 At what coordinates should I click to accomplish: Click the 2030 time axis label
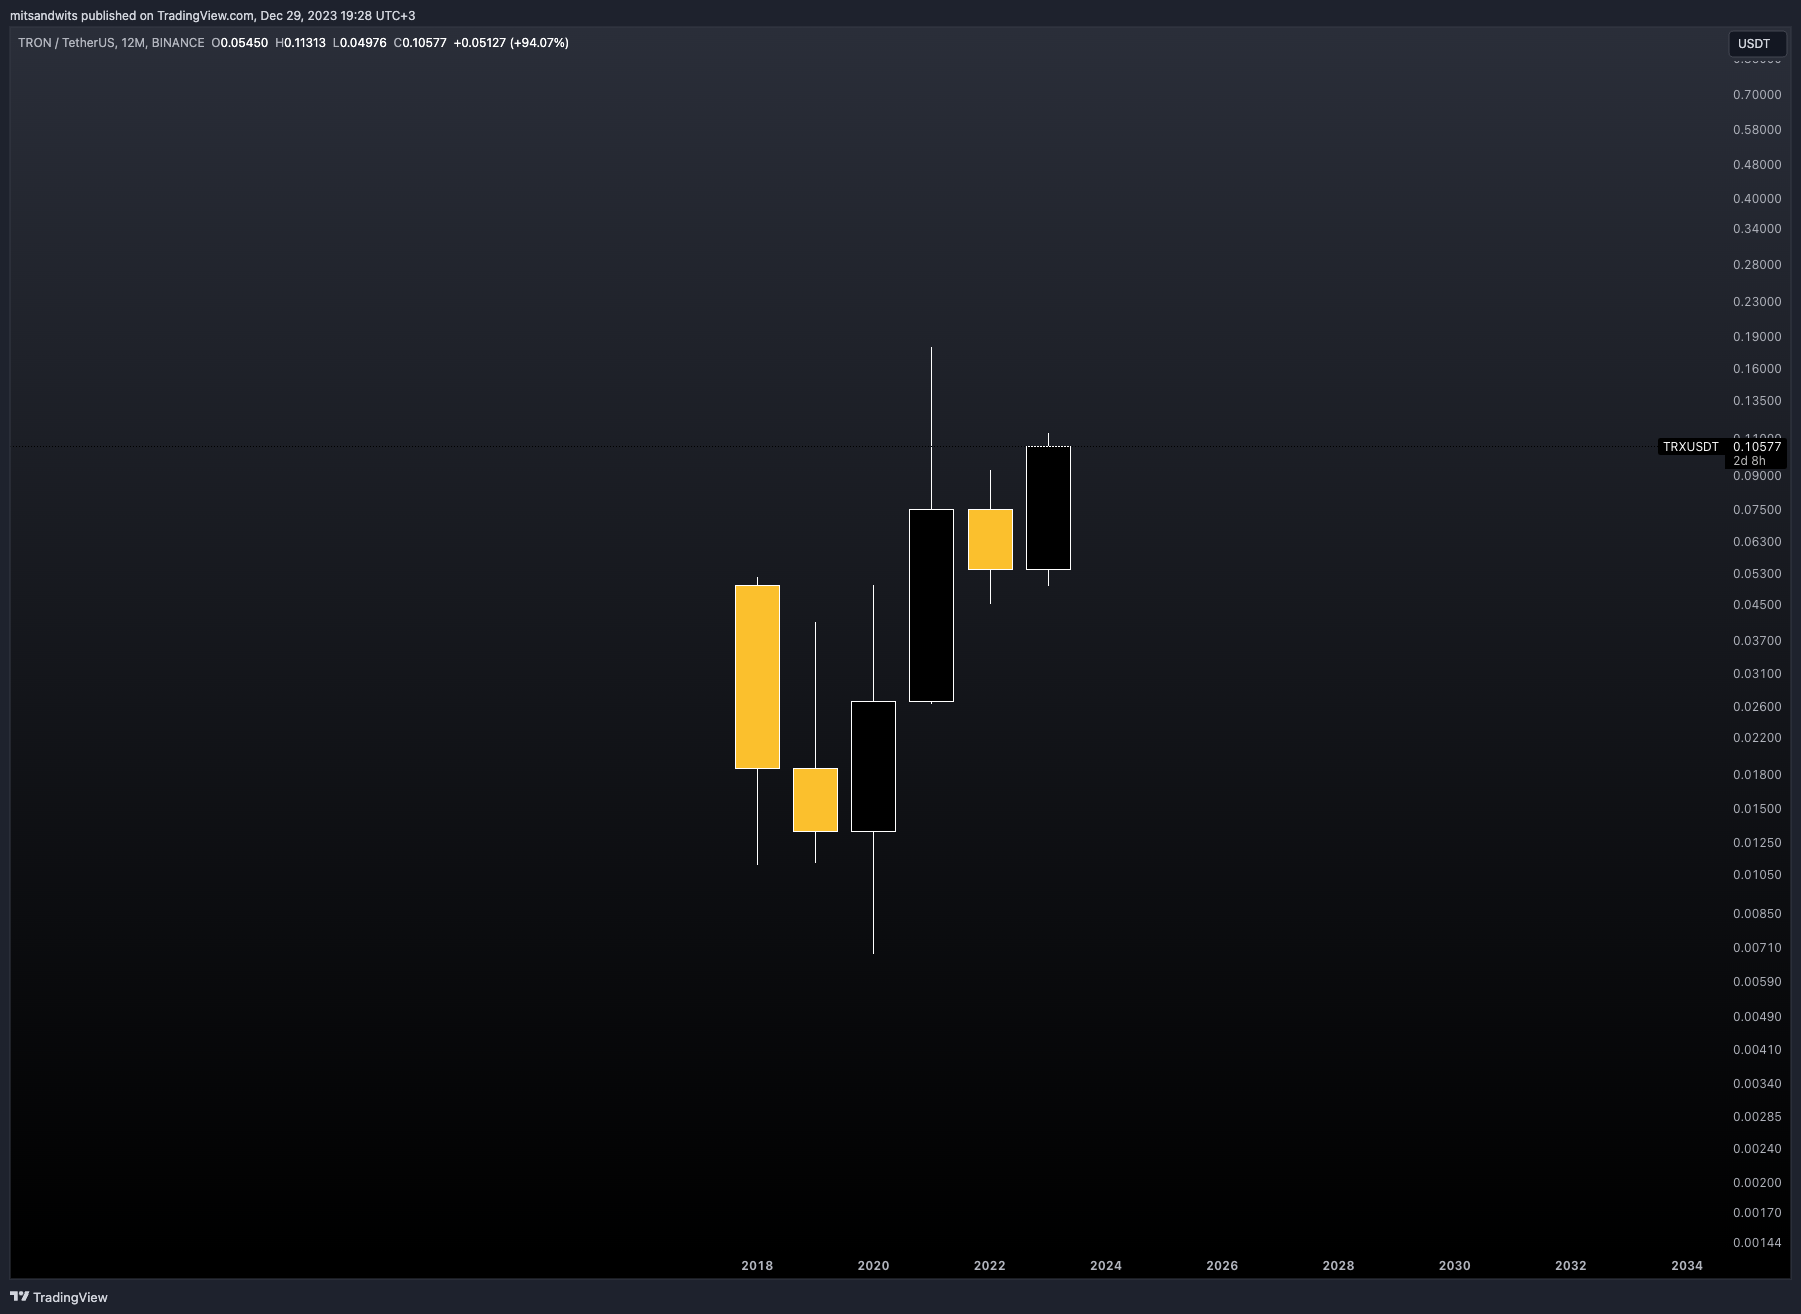(1454, 1266)
